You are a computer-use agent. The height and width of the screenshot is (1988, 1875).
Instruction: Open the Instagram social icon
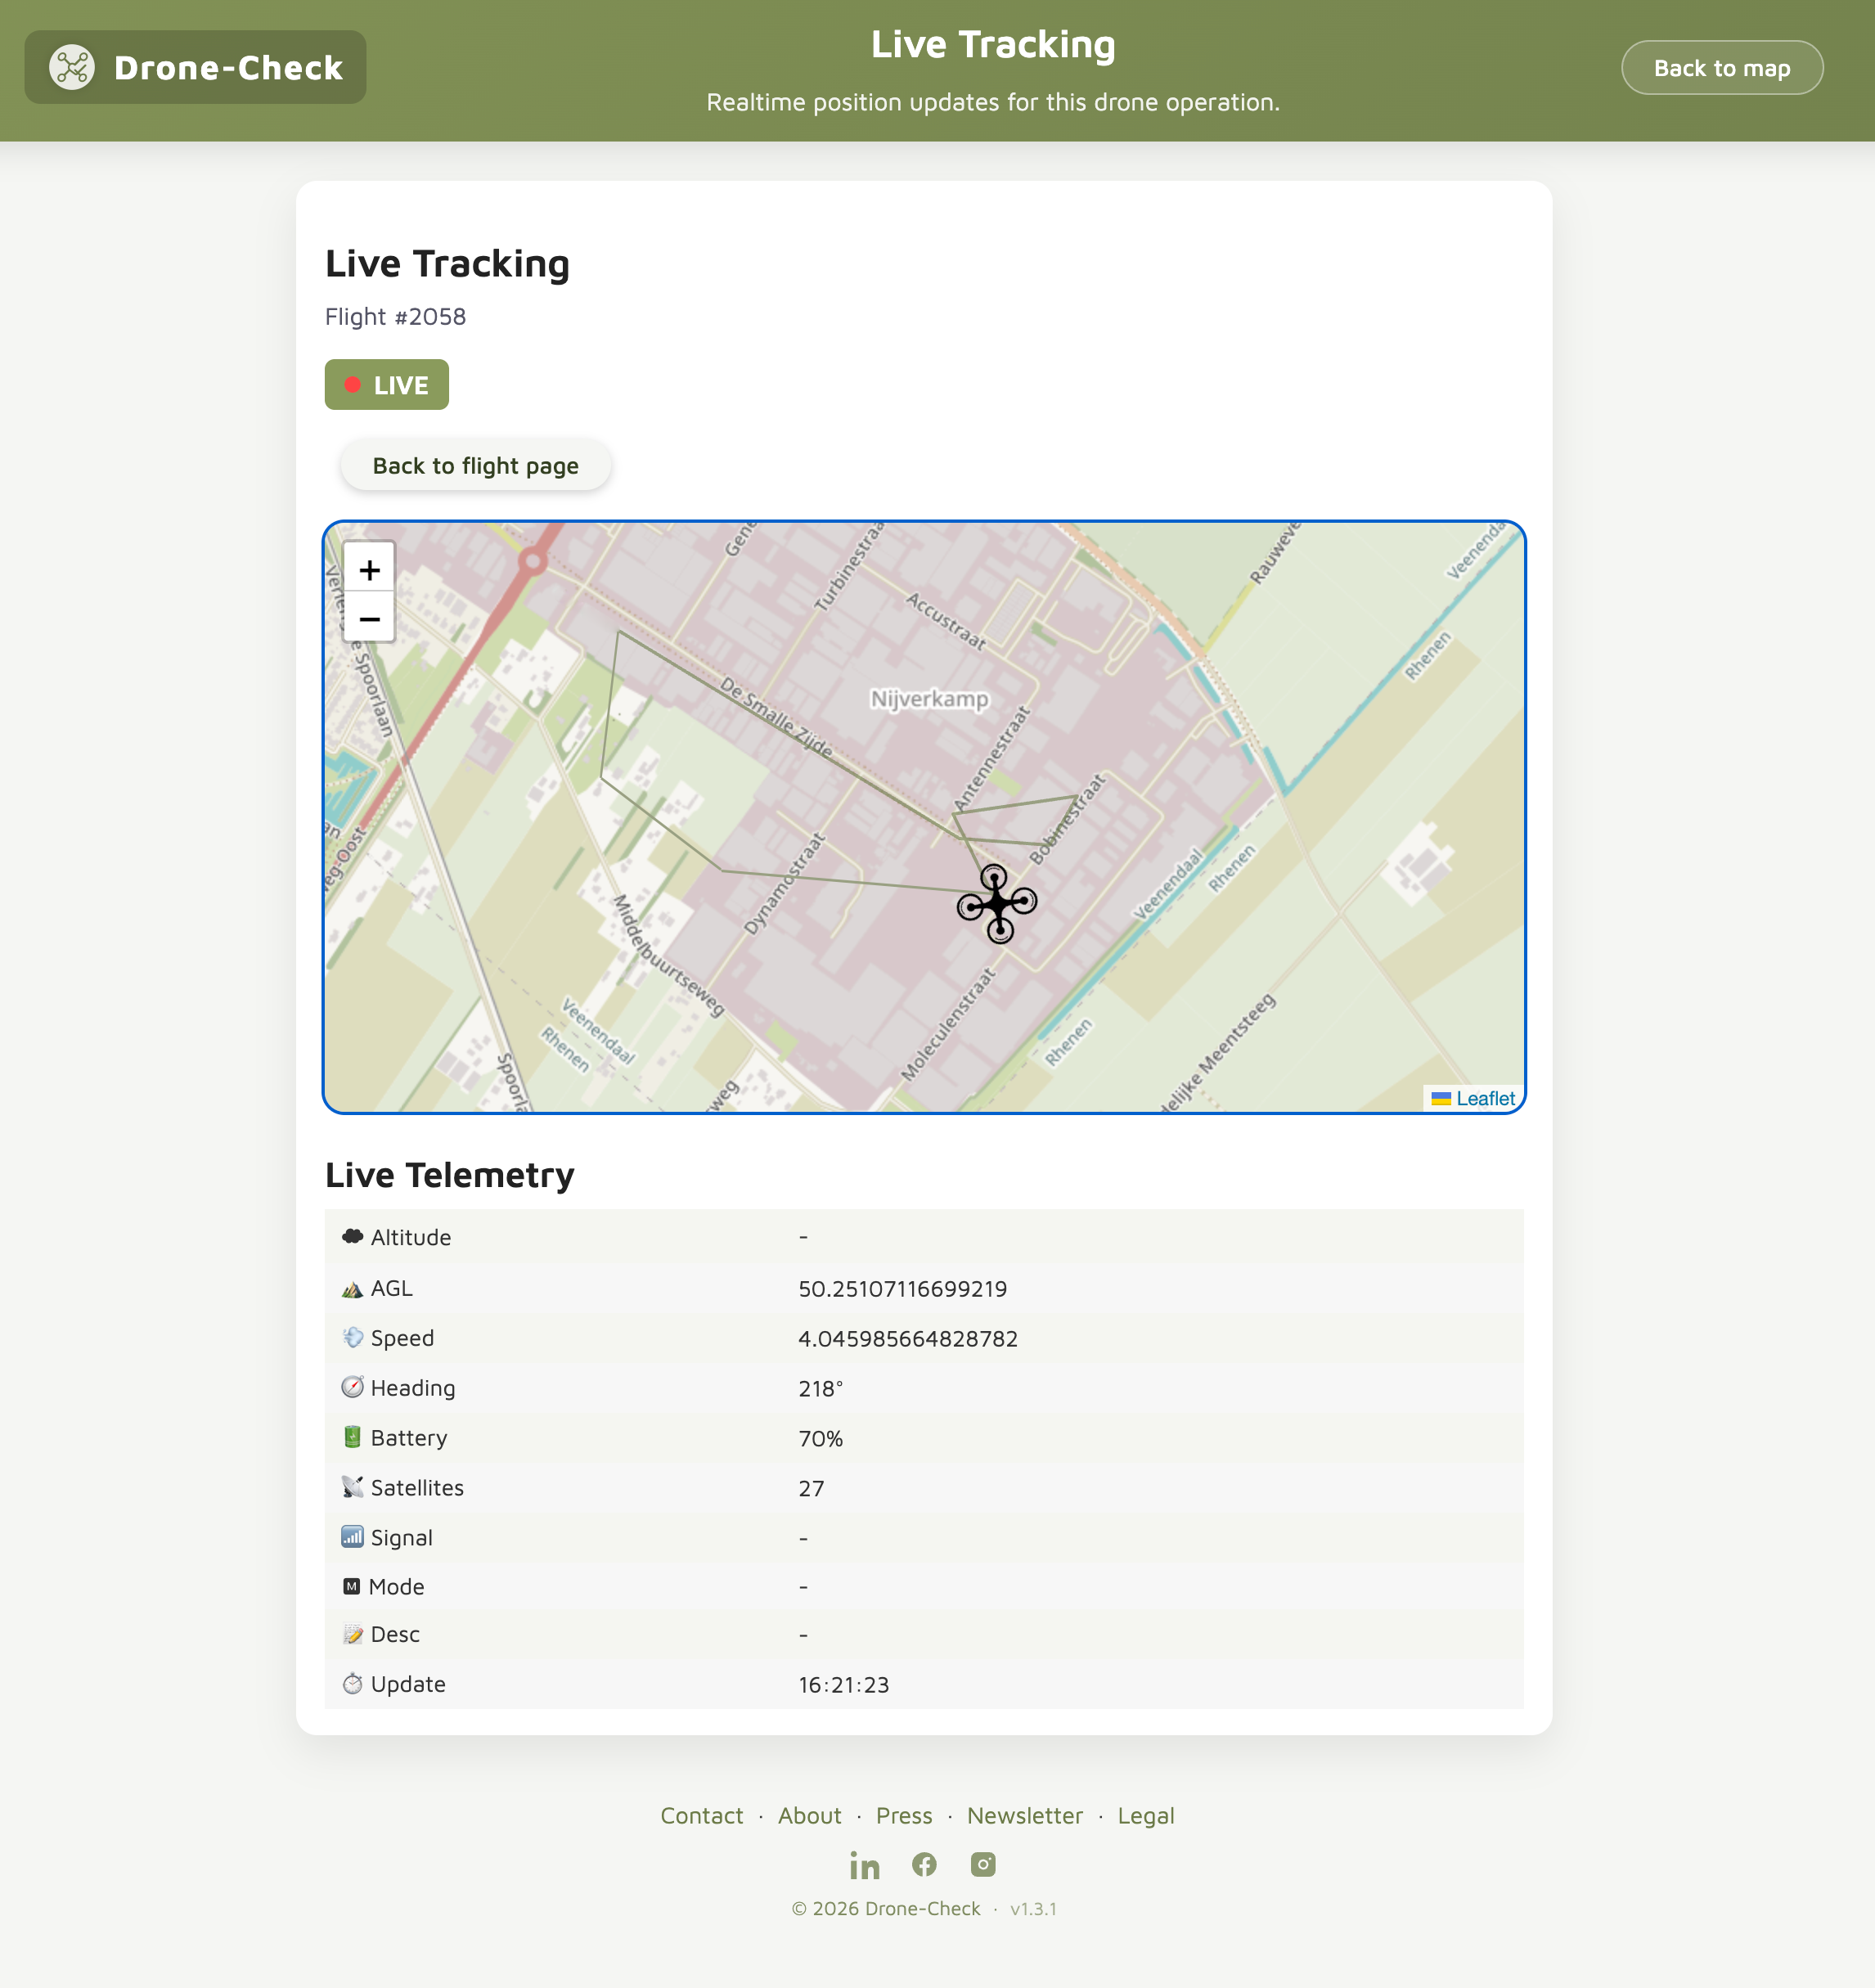pyautogui.click(x=983, y=1865)
